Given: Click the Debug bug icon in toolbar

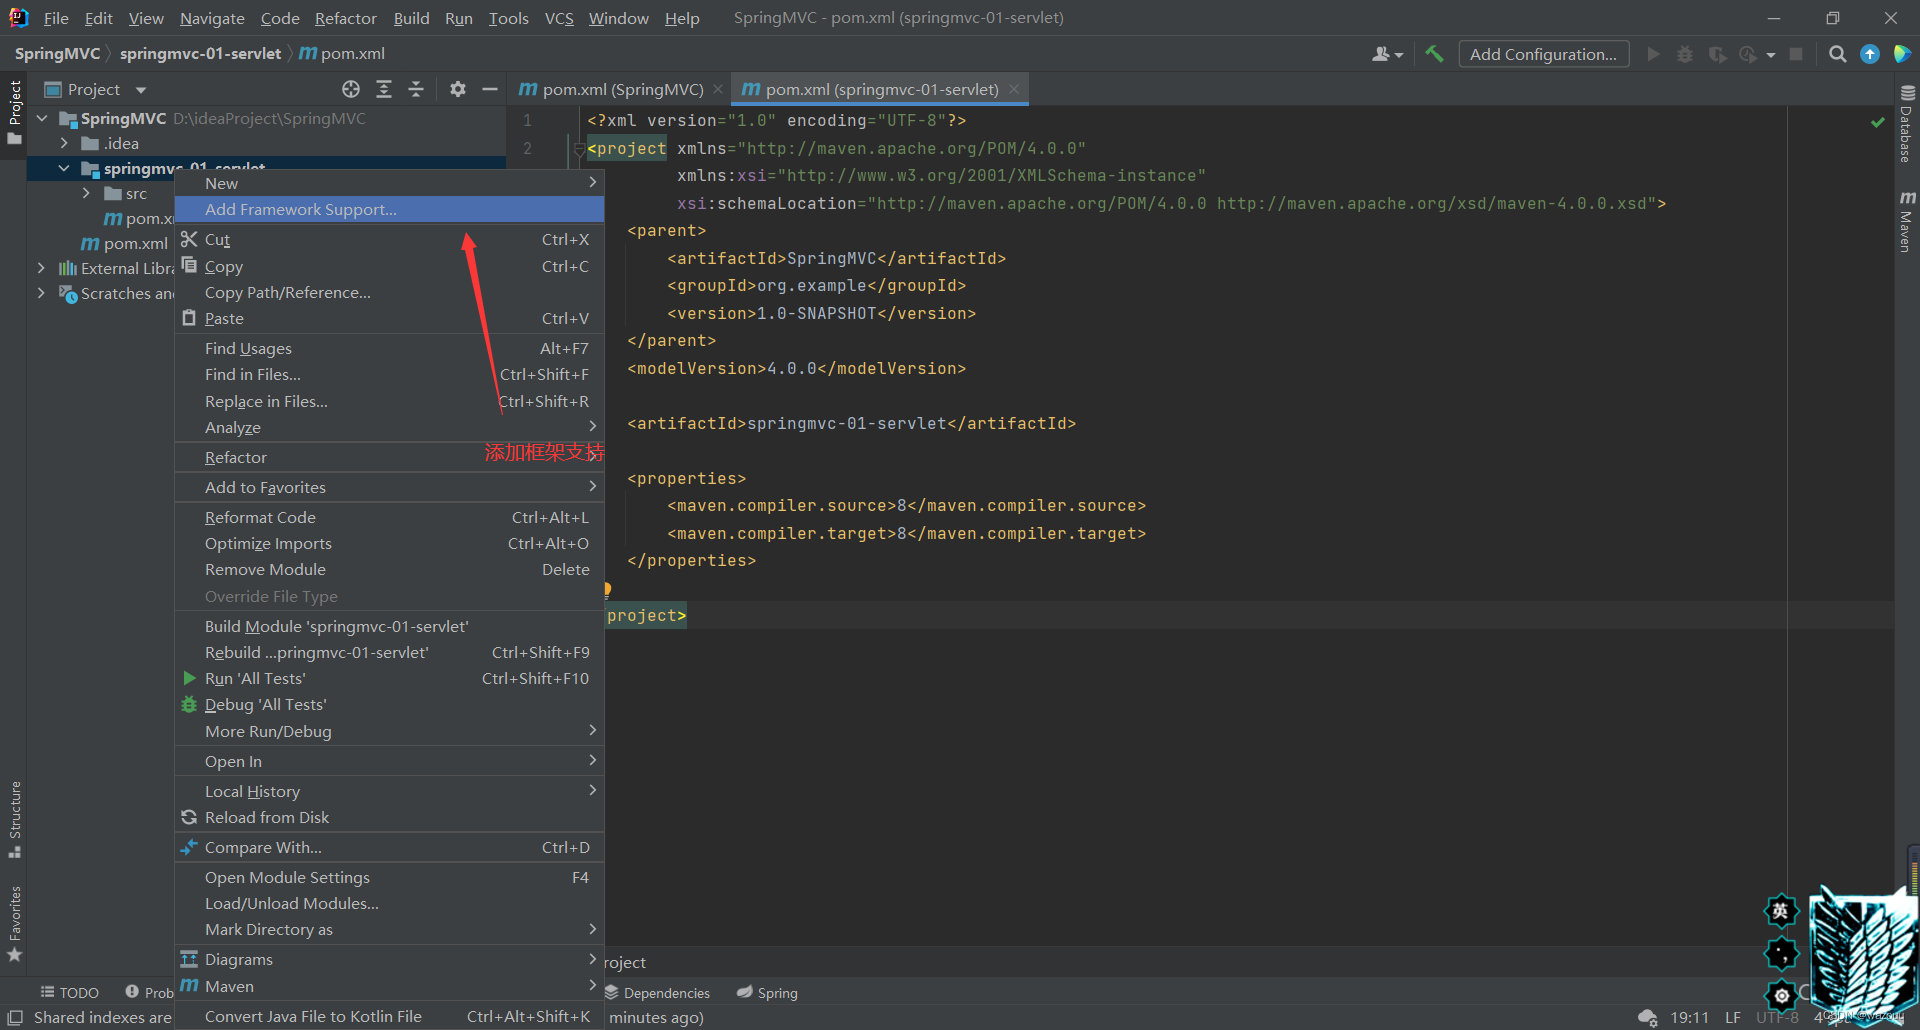Looking at the screenshot, I should (1685, 54).
